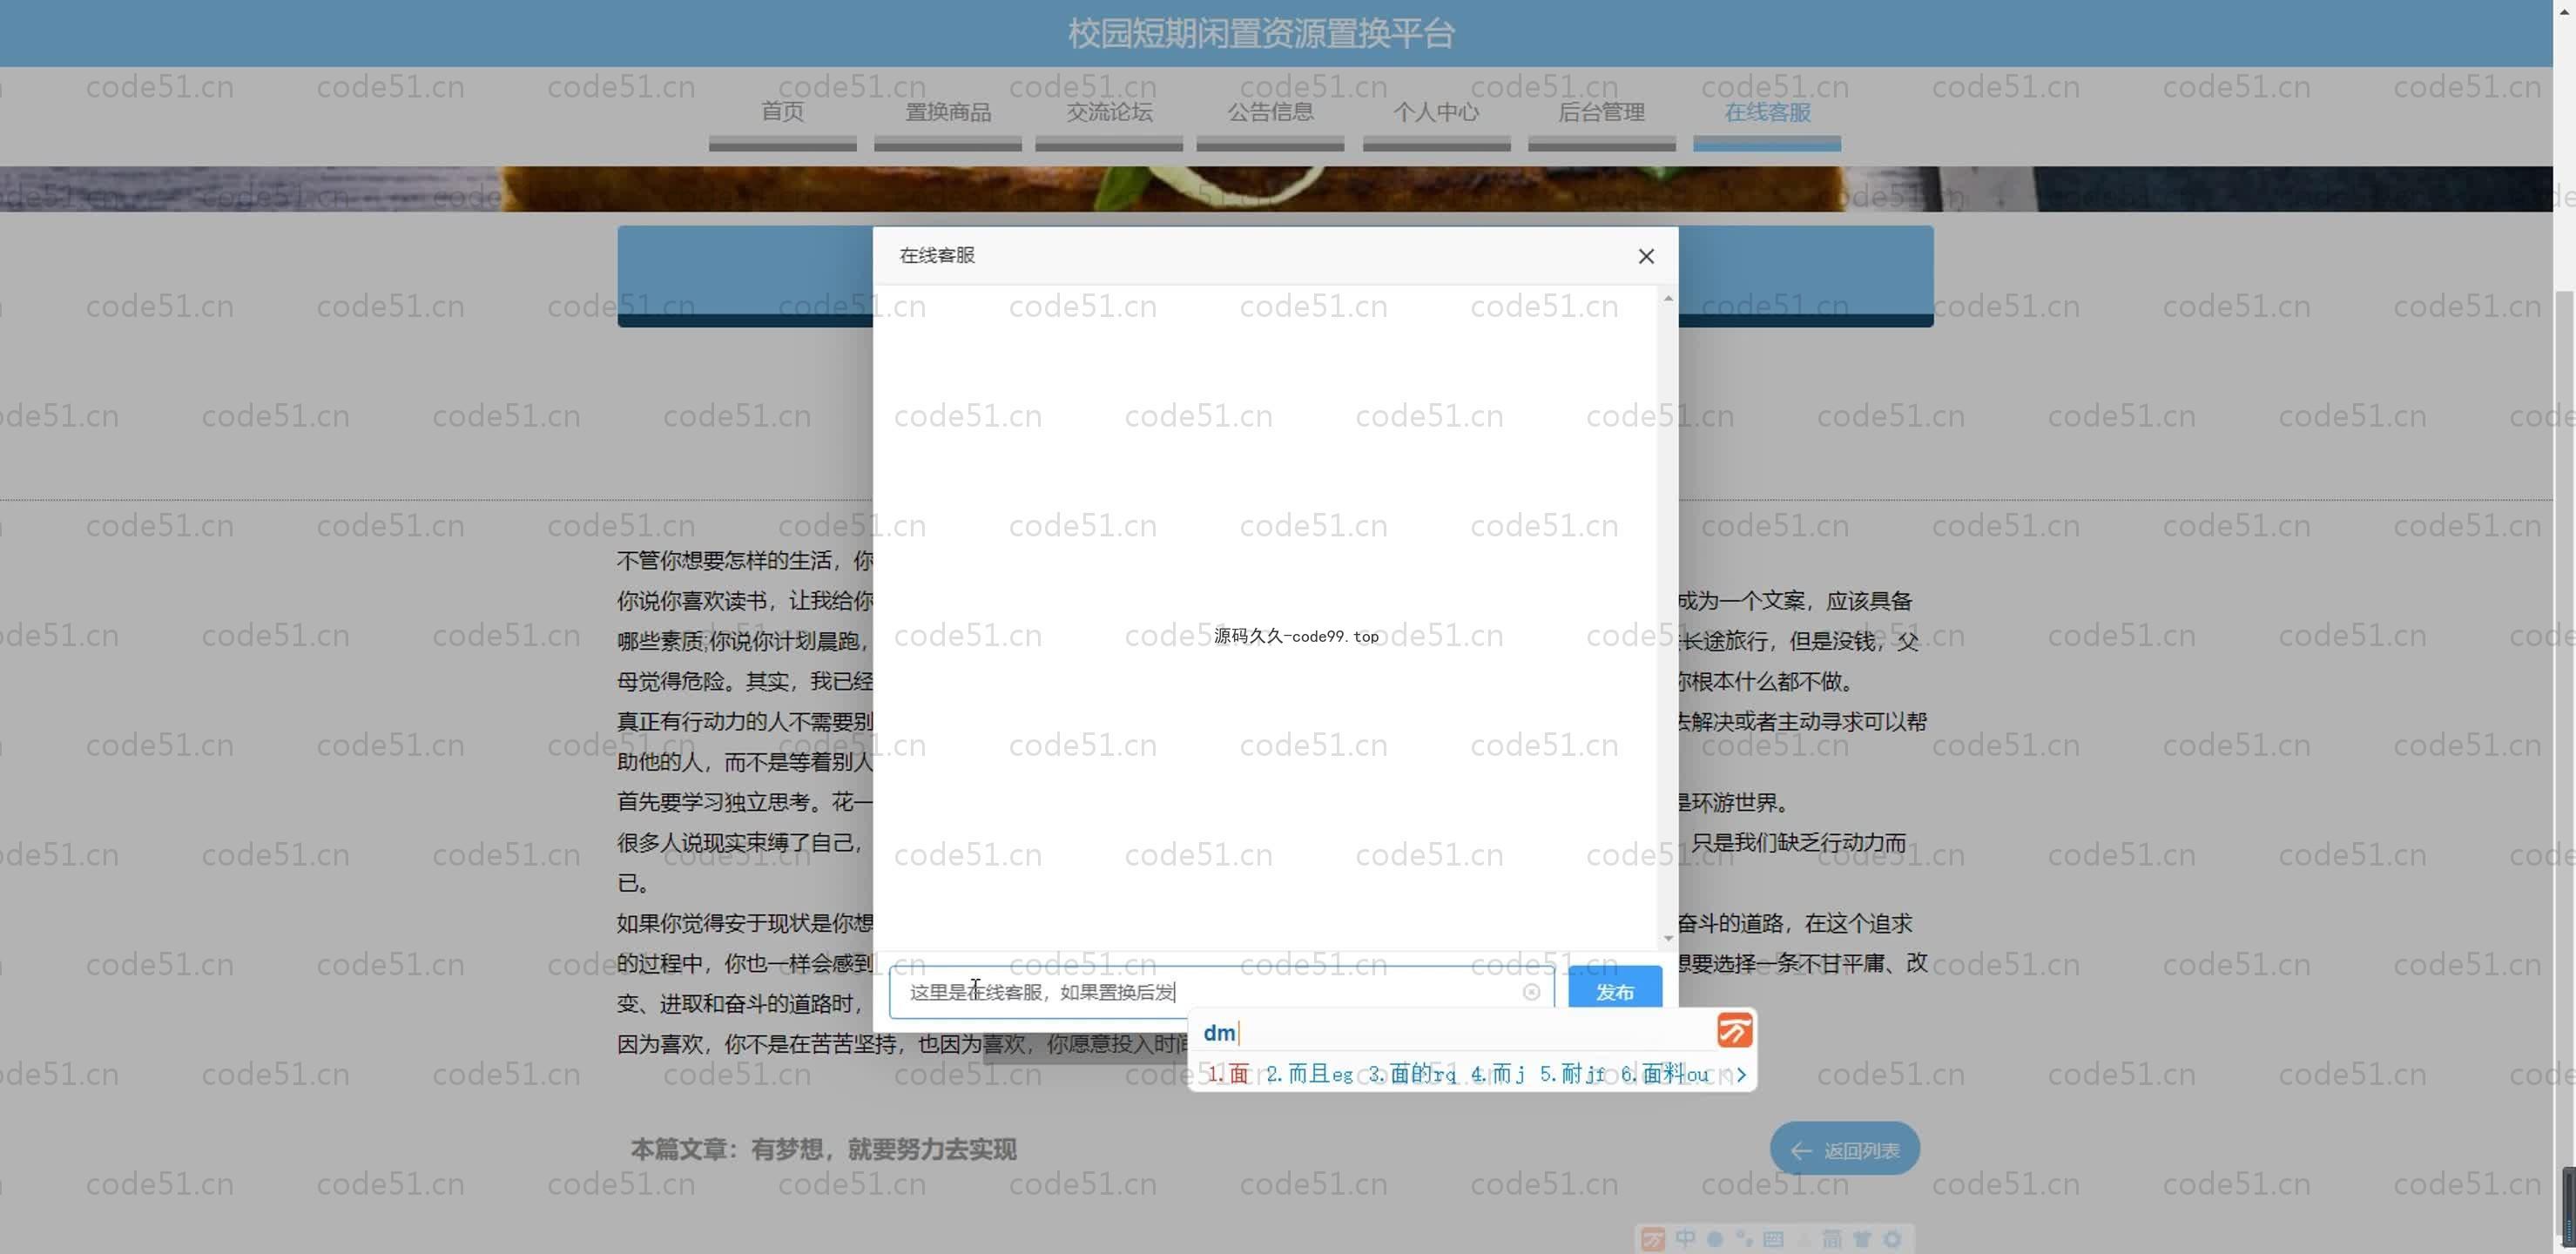Choose IME candidate 2 而且

point(1309,1074)
